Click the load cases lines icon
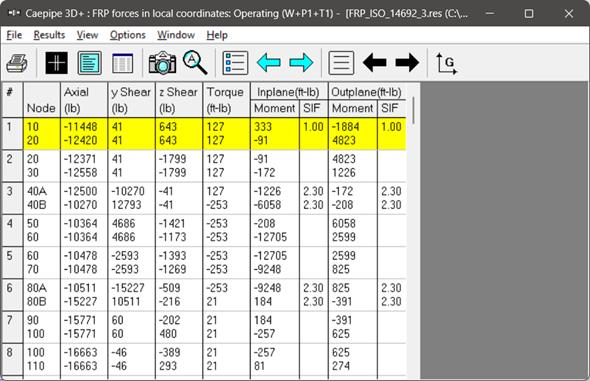The width and height of the screenshot is (590, 381). pos(341,63)
